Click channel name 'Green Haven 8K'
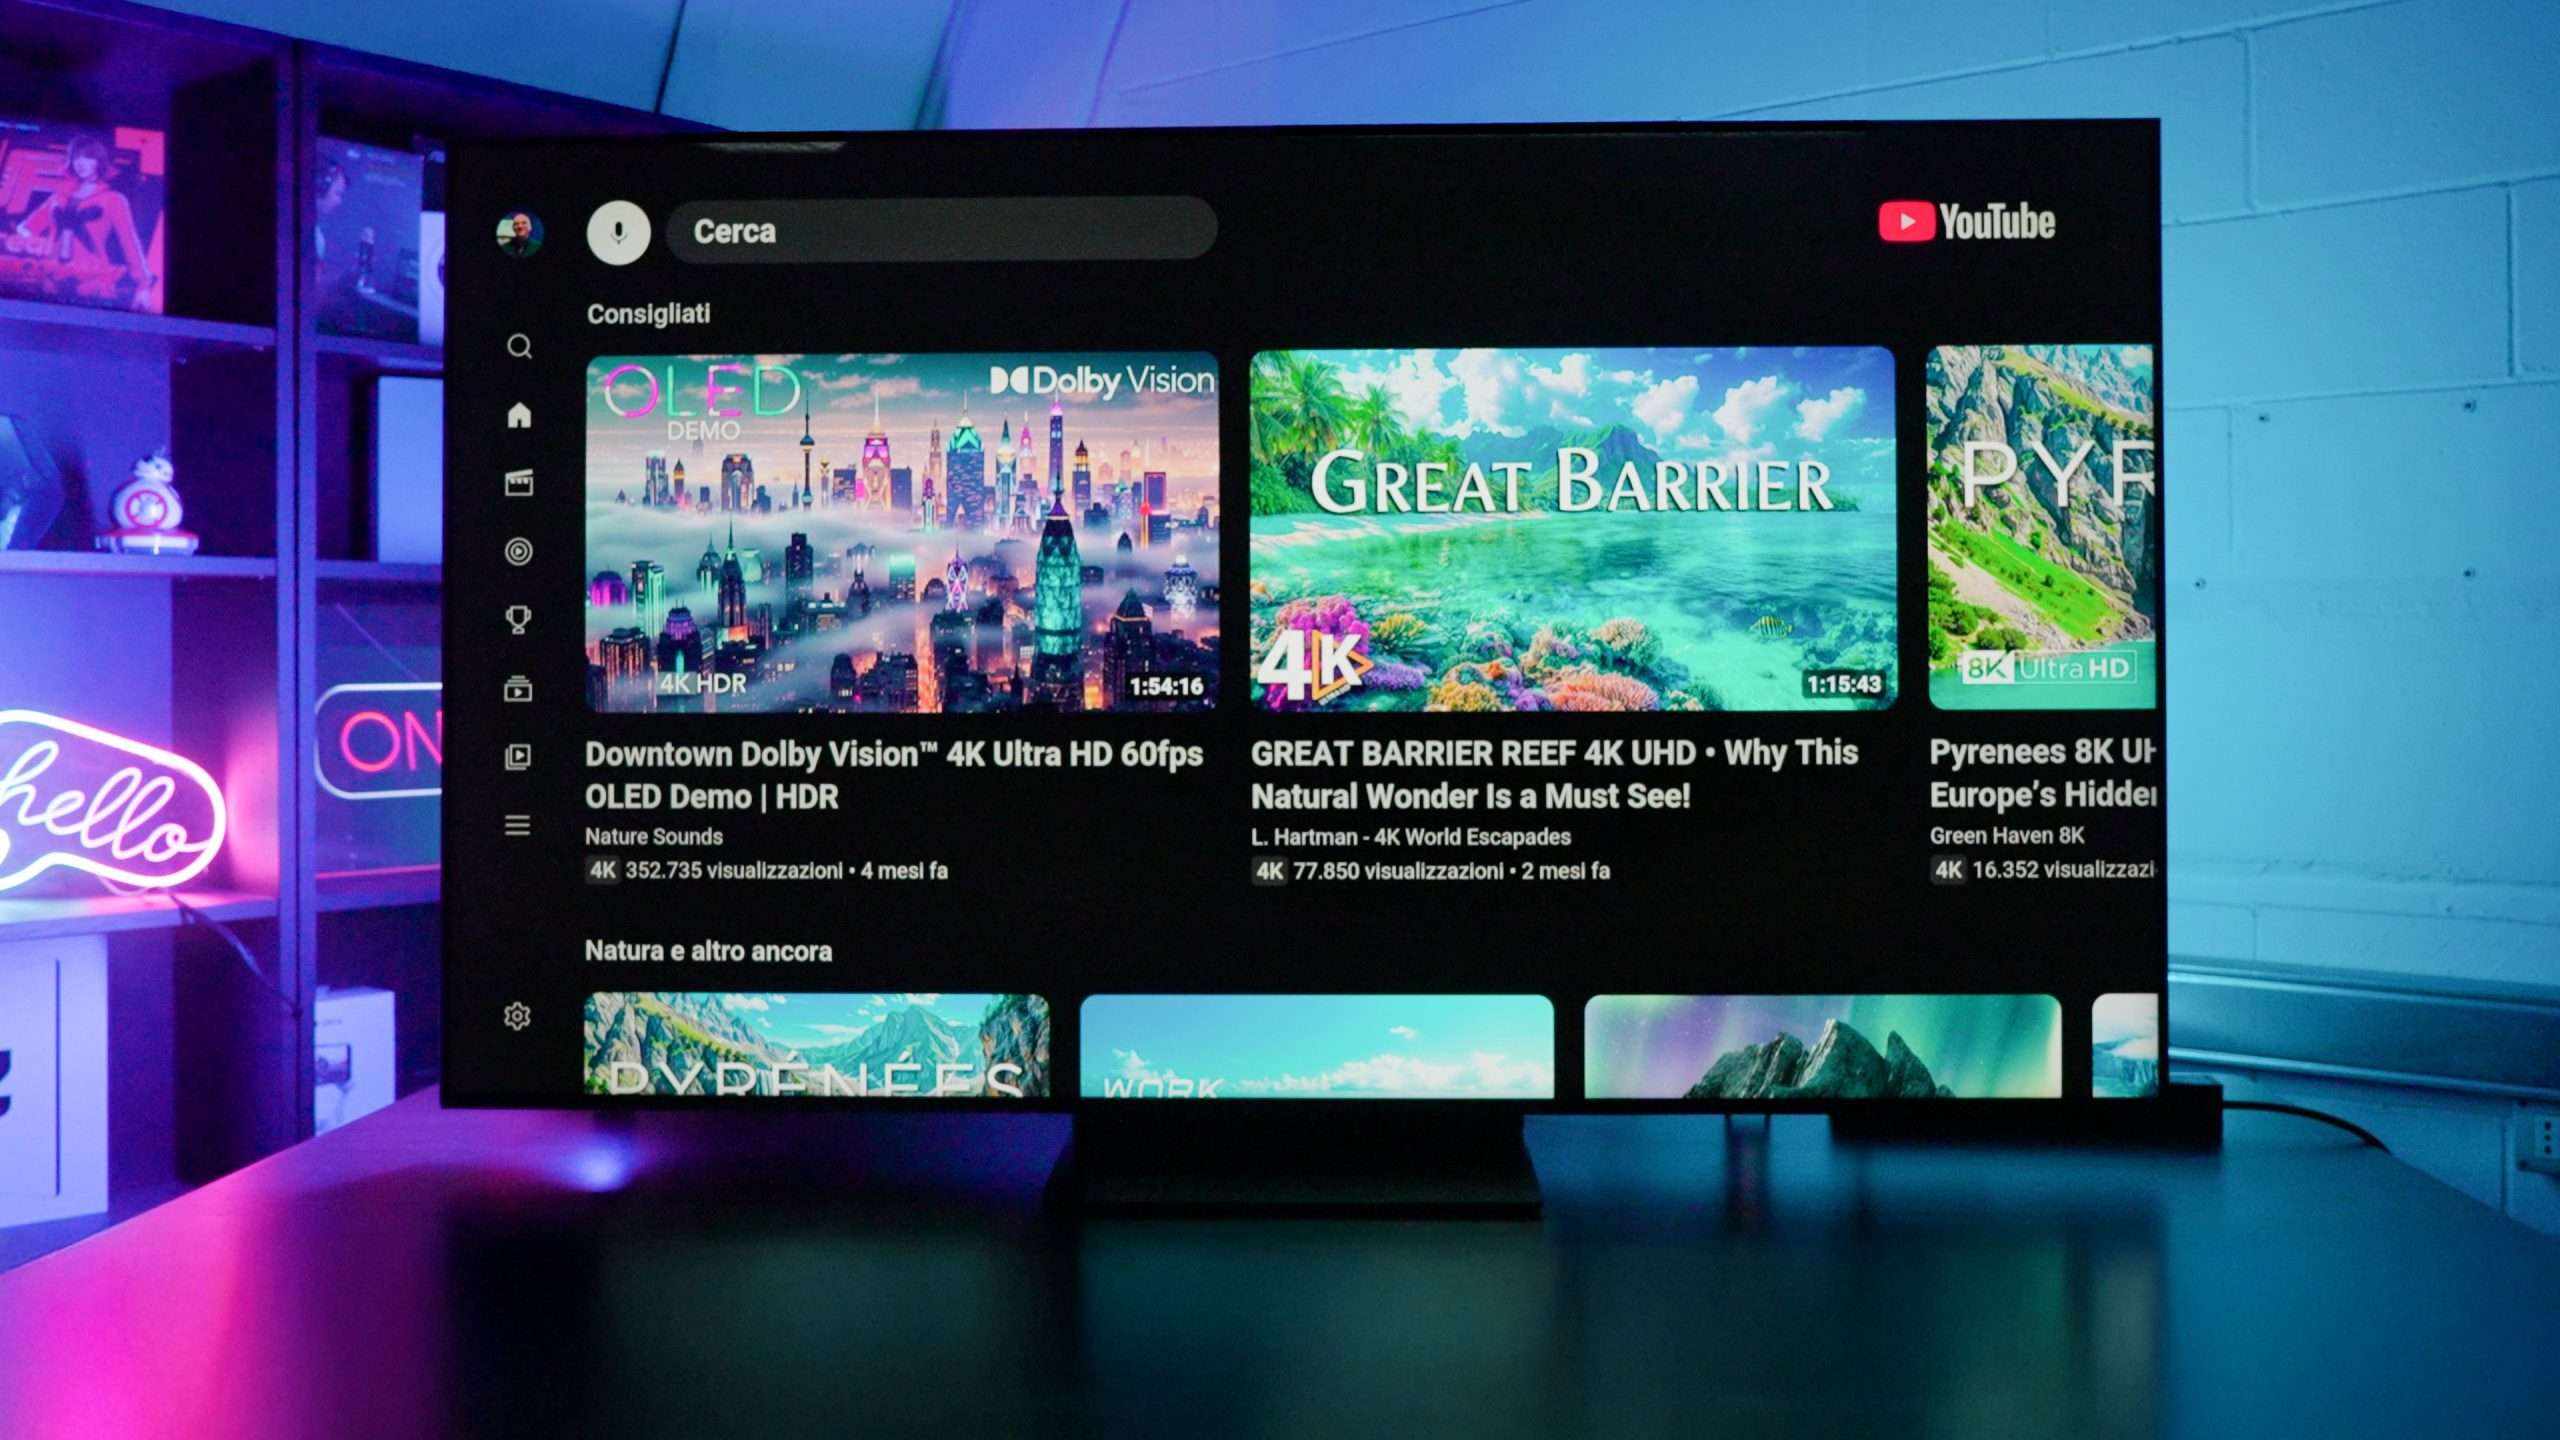Screen dimensions: 2560x1440 point(2007,835)
